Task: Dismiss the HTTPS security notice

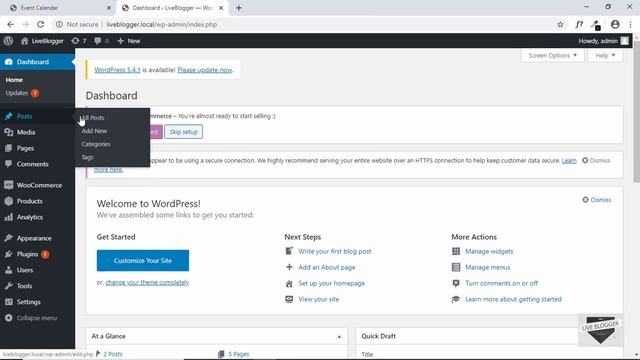Action: click(x=596, y=160)
